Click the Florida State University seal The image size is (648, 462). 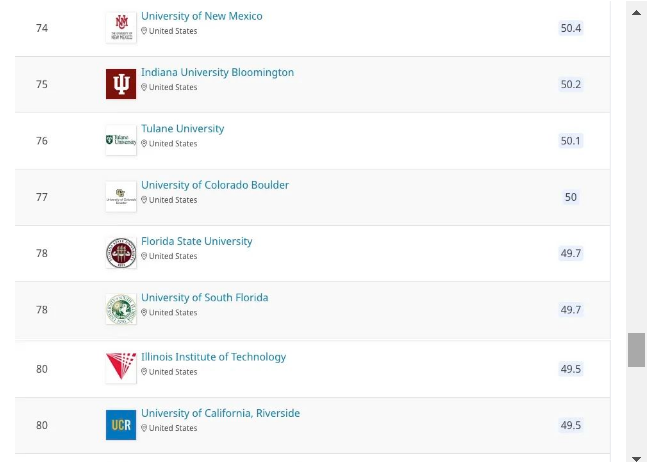121,253
